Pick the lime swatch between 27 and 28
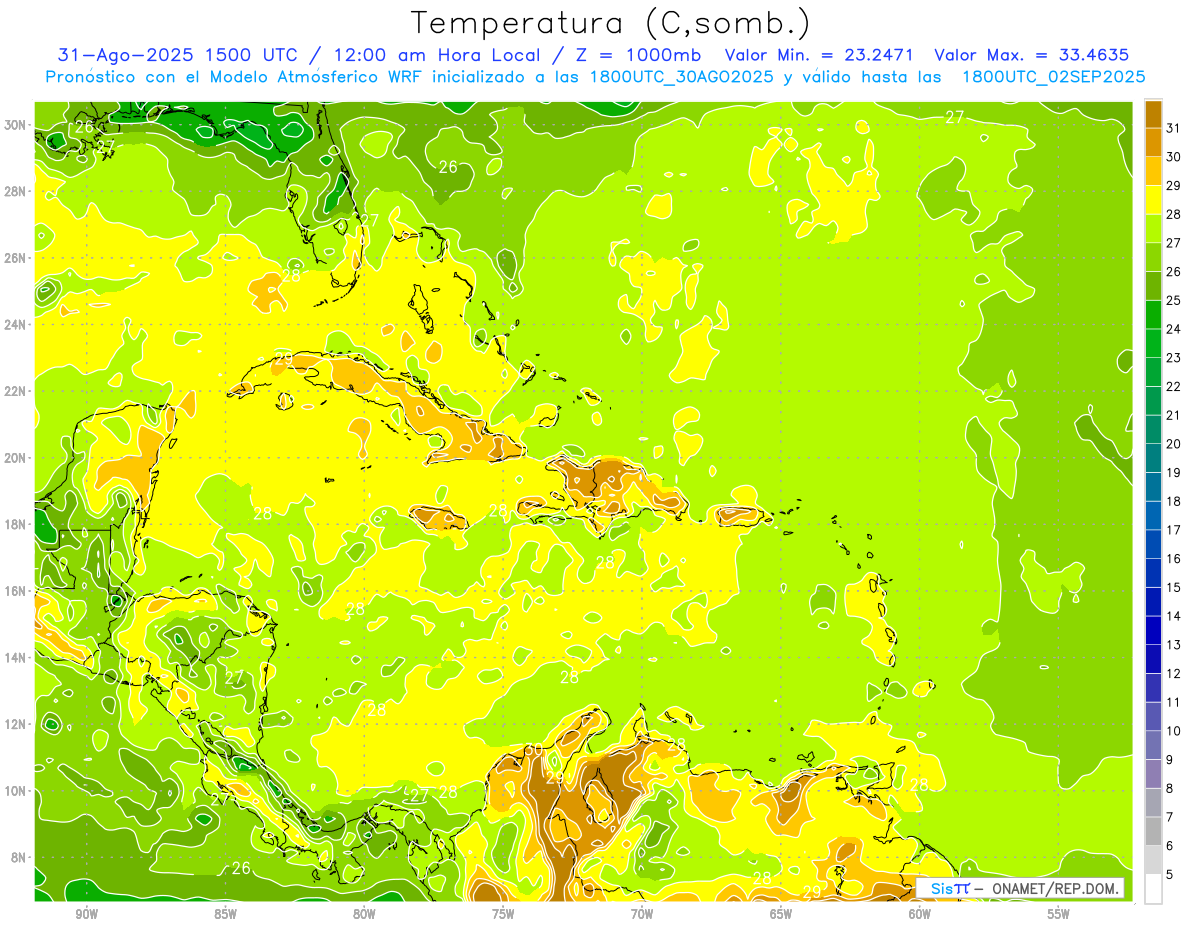The image size is (1200, 927). [1153, 229]
